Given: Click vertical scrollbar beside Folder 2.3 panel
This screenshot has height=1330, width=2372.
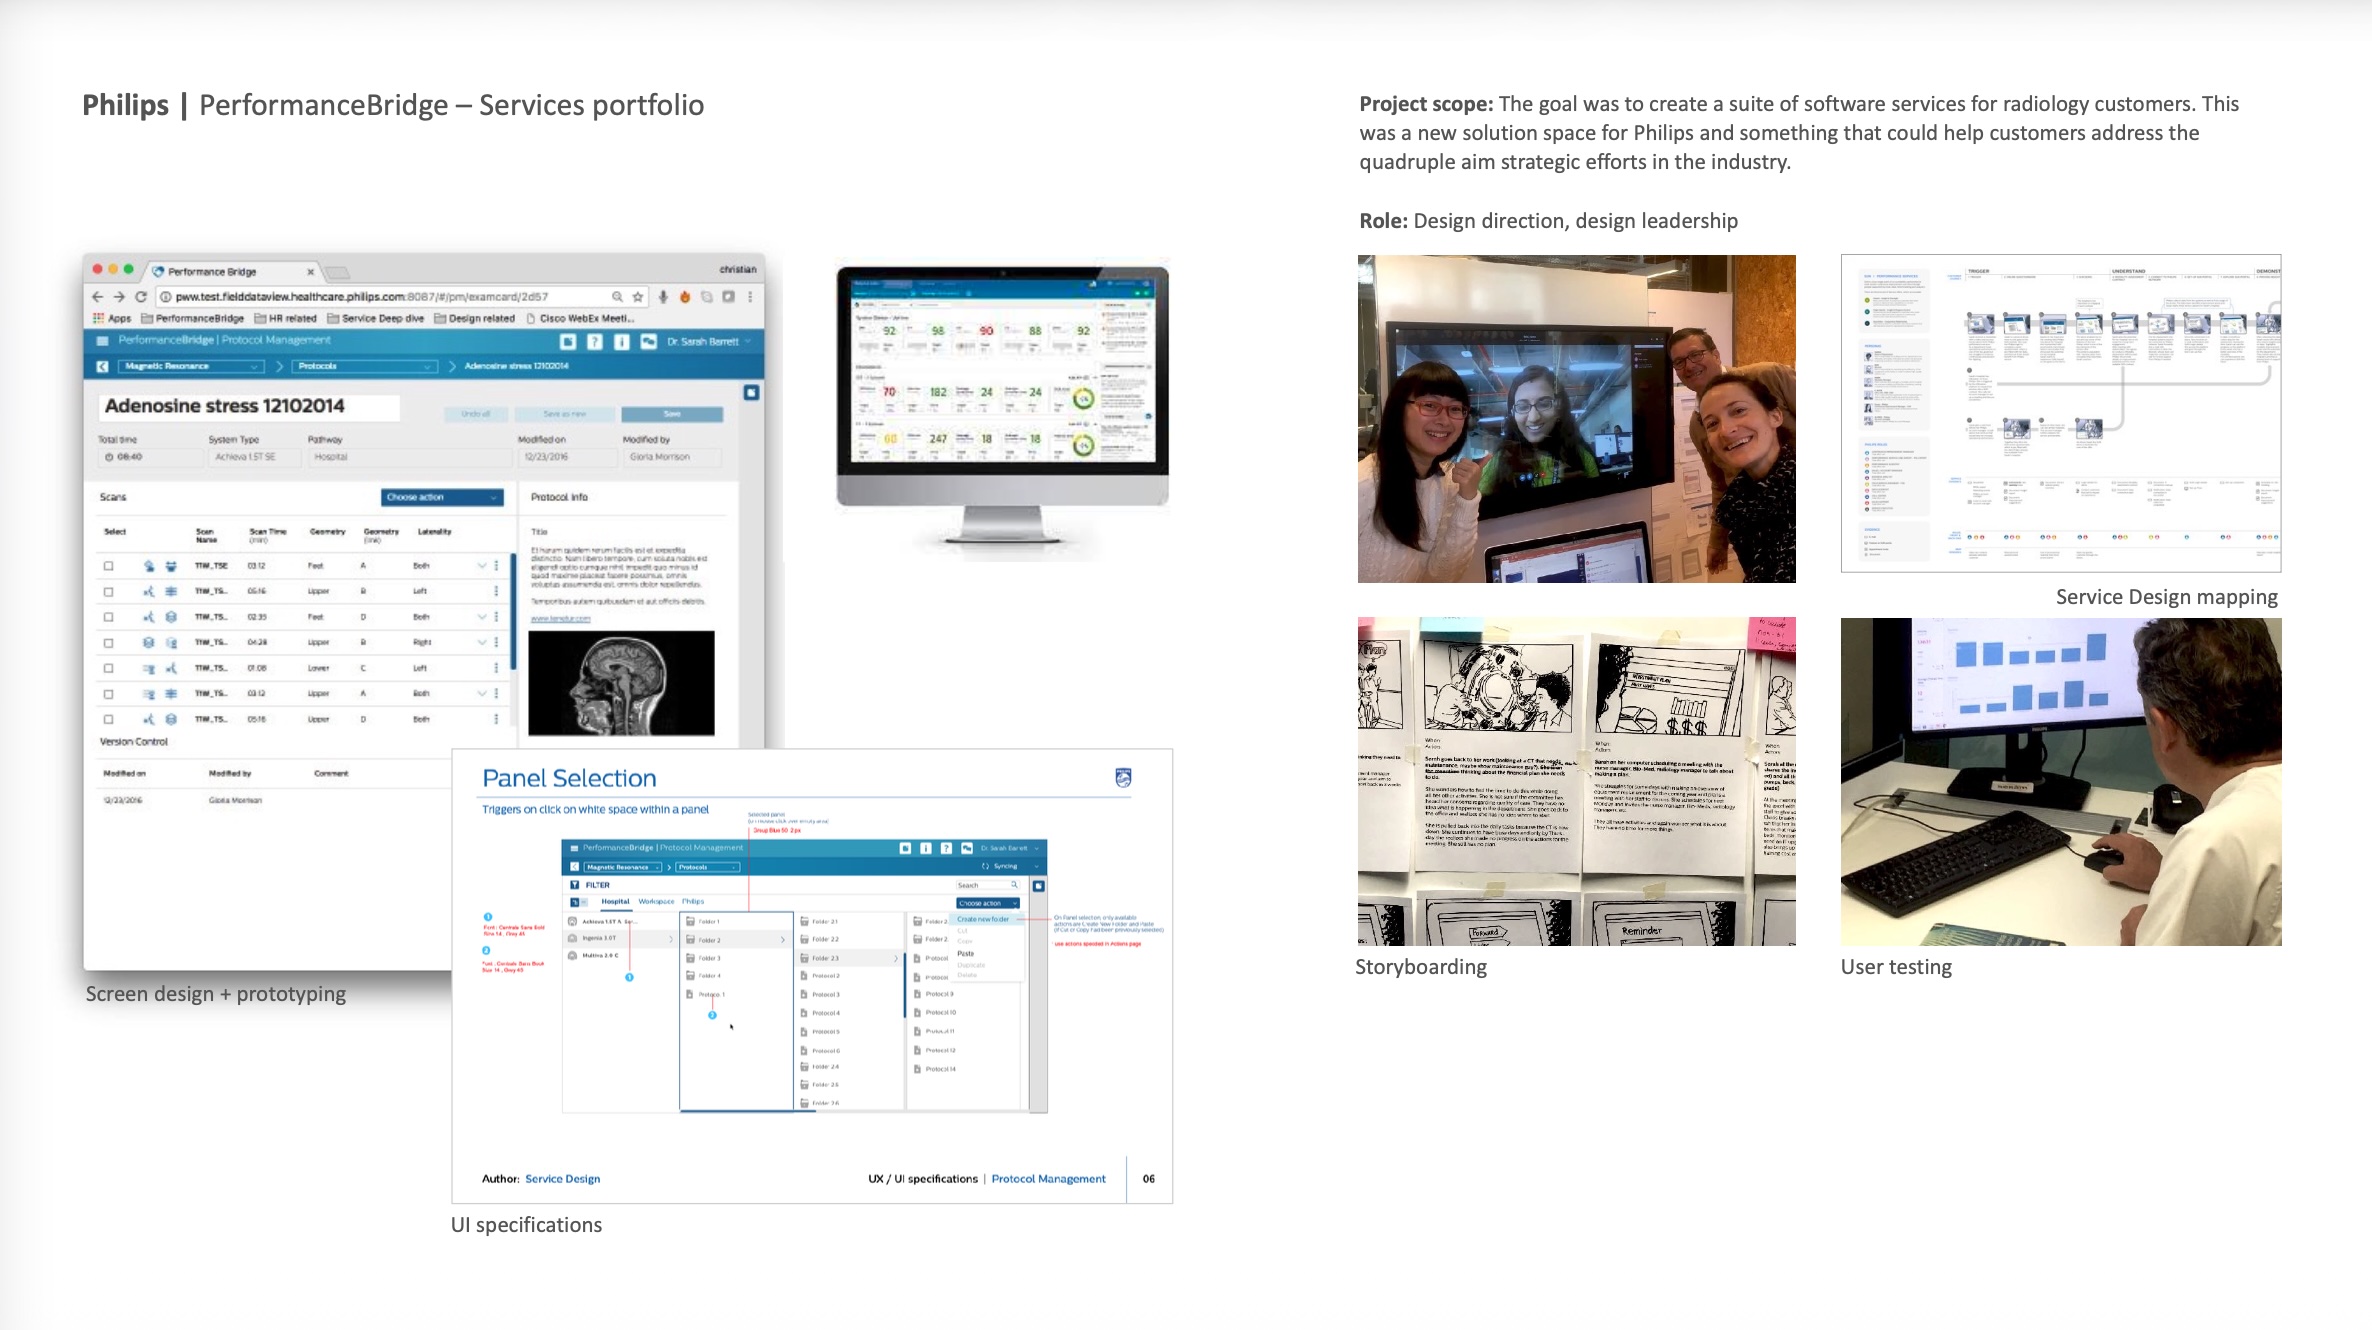Looking at the screenshot, I should (905, 985).
